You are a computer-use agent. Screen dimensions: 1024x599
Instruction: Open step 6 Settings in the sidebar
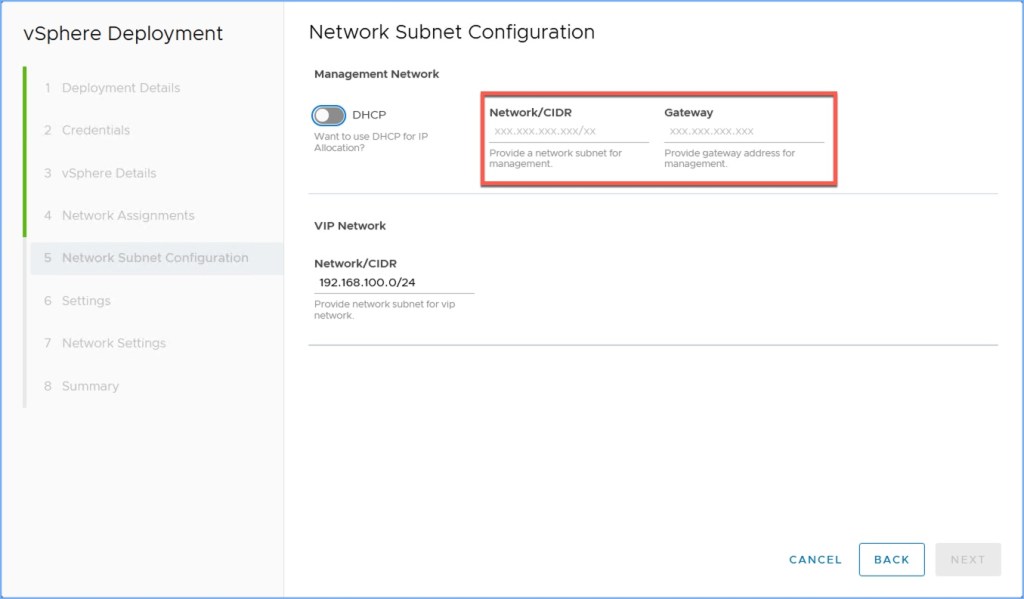click(x=86, y=301)
